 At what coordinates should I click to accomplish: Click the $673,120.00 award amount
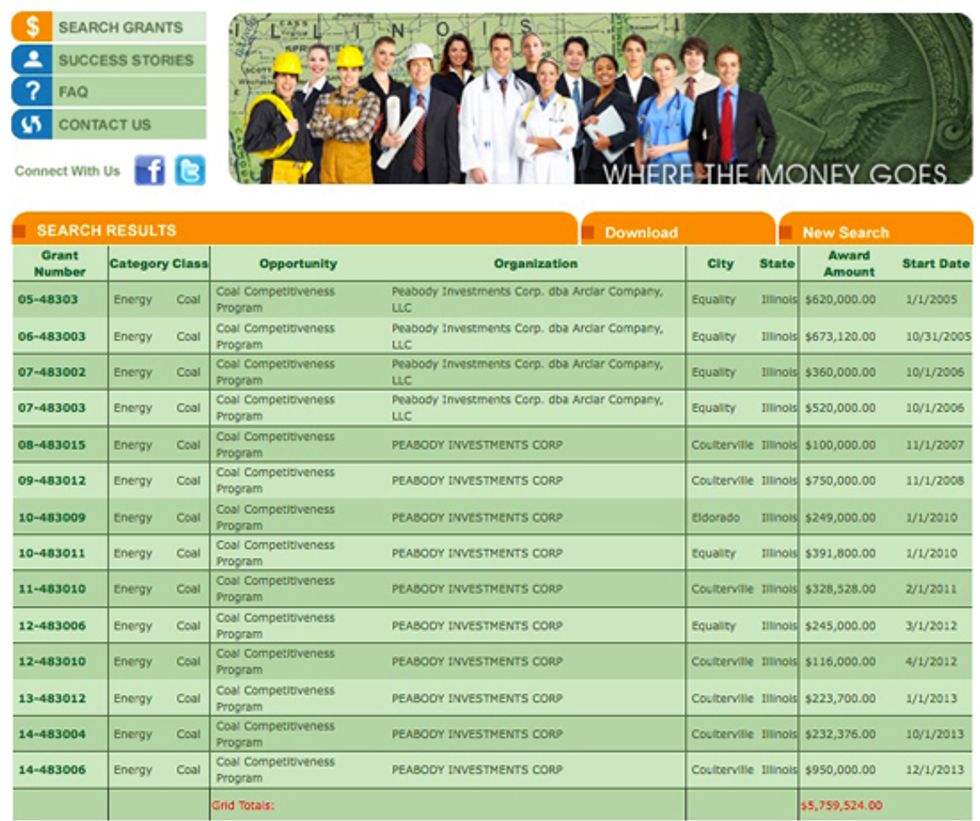pos(840,336)
